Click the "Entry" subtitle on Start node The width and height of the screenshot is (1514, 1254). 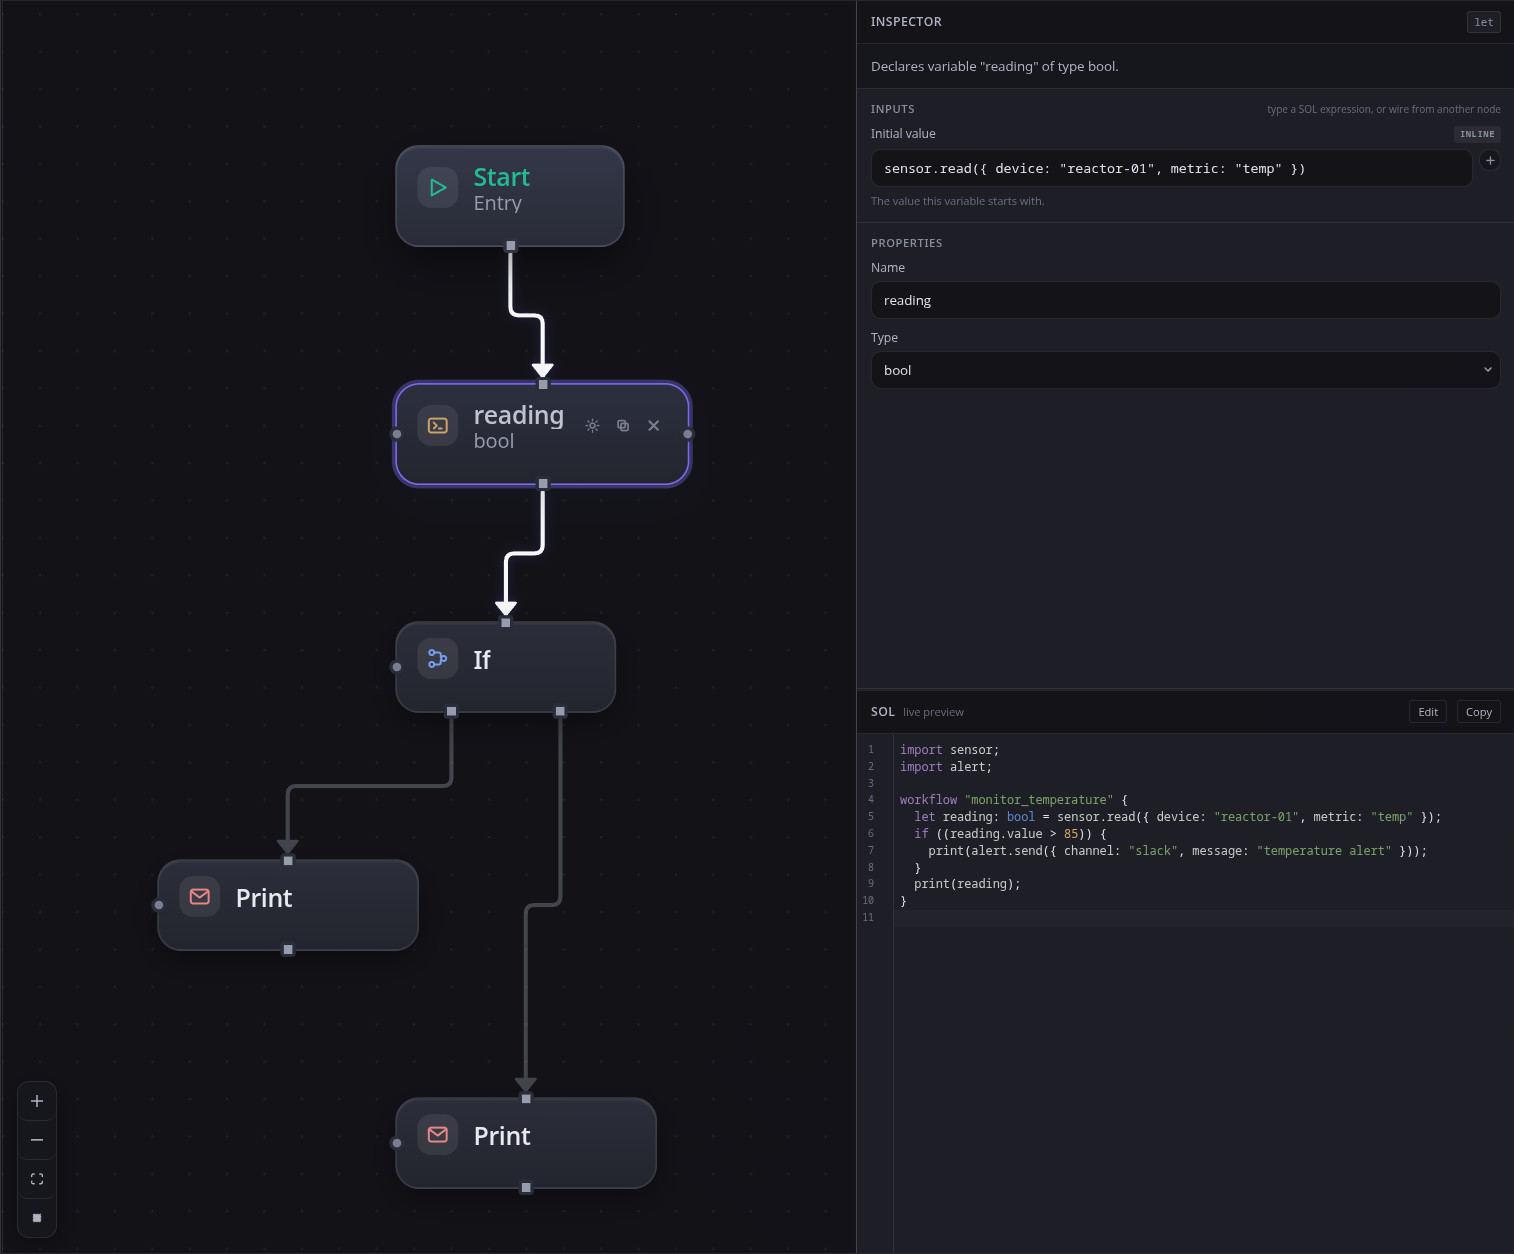[498, 203]
